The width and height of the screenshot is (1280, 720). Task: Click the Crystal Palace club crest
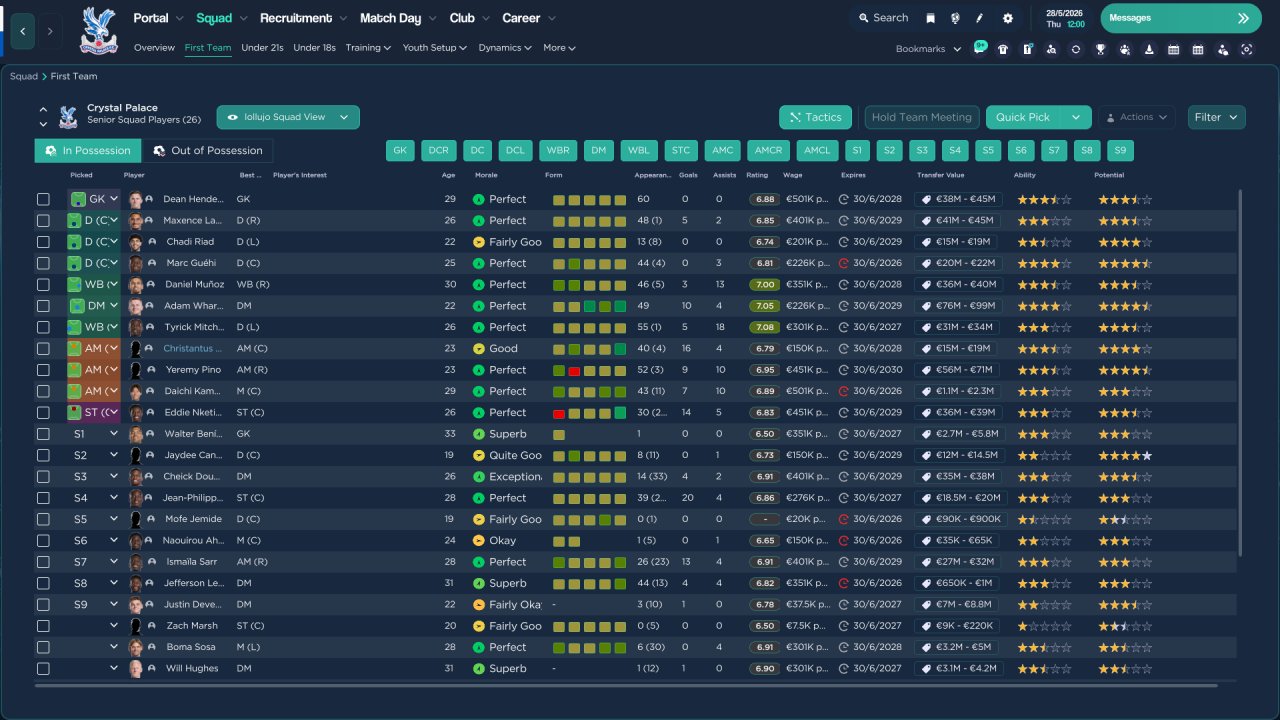click(98, 30)
